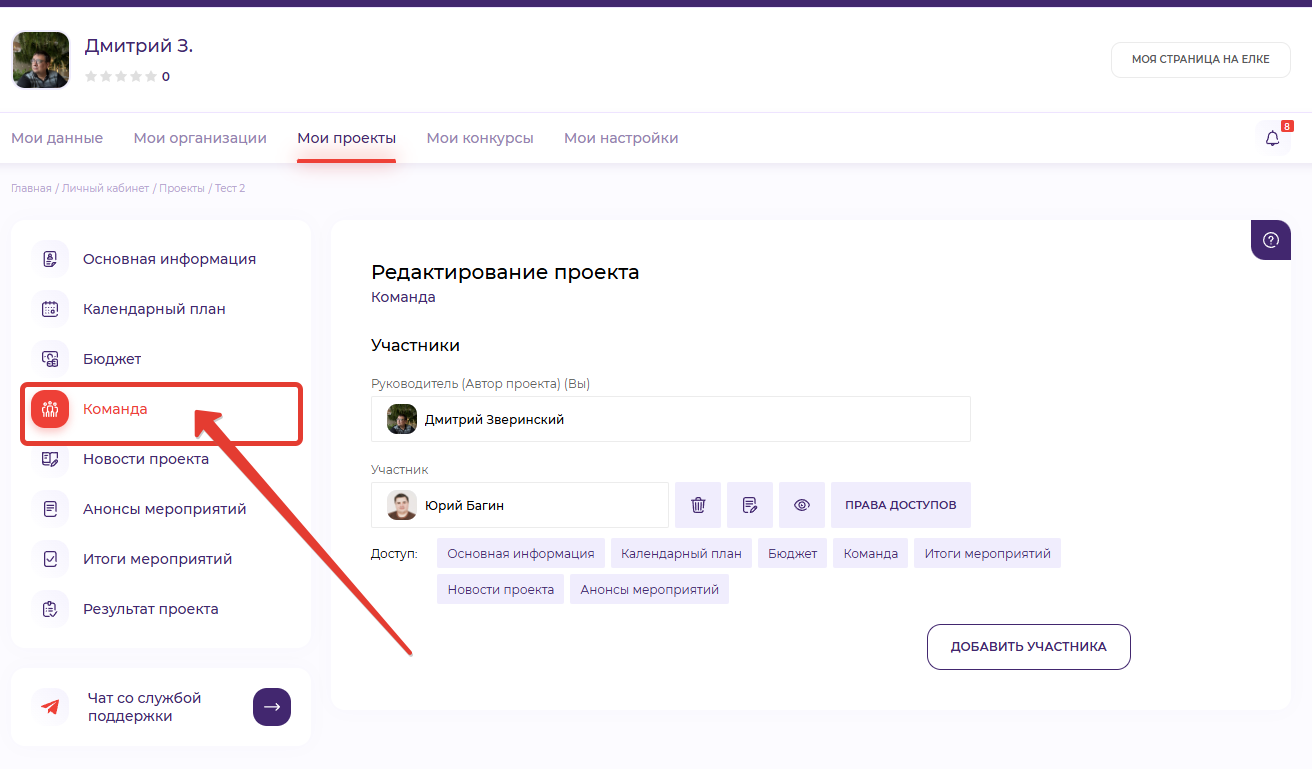Open Моя страница на Елке
The height and width of the screenshot is (769, 1312).
1200,59
